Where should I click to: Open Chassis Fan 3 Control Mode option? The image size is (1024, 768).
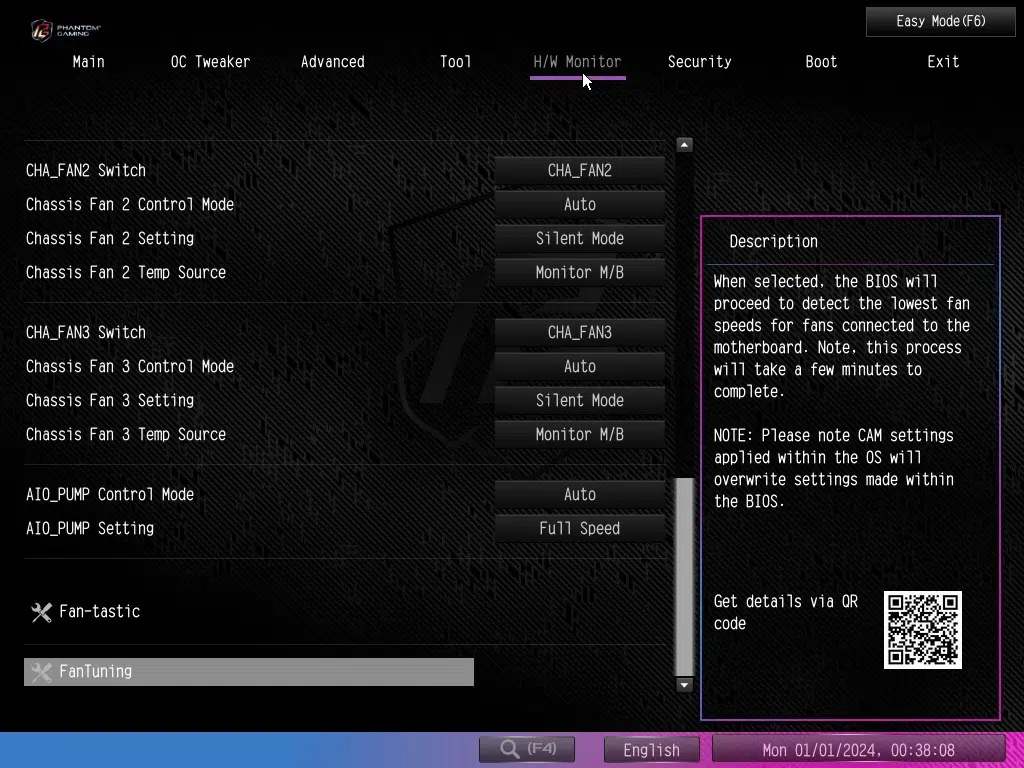(580, 367)
